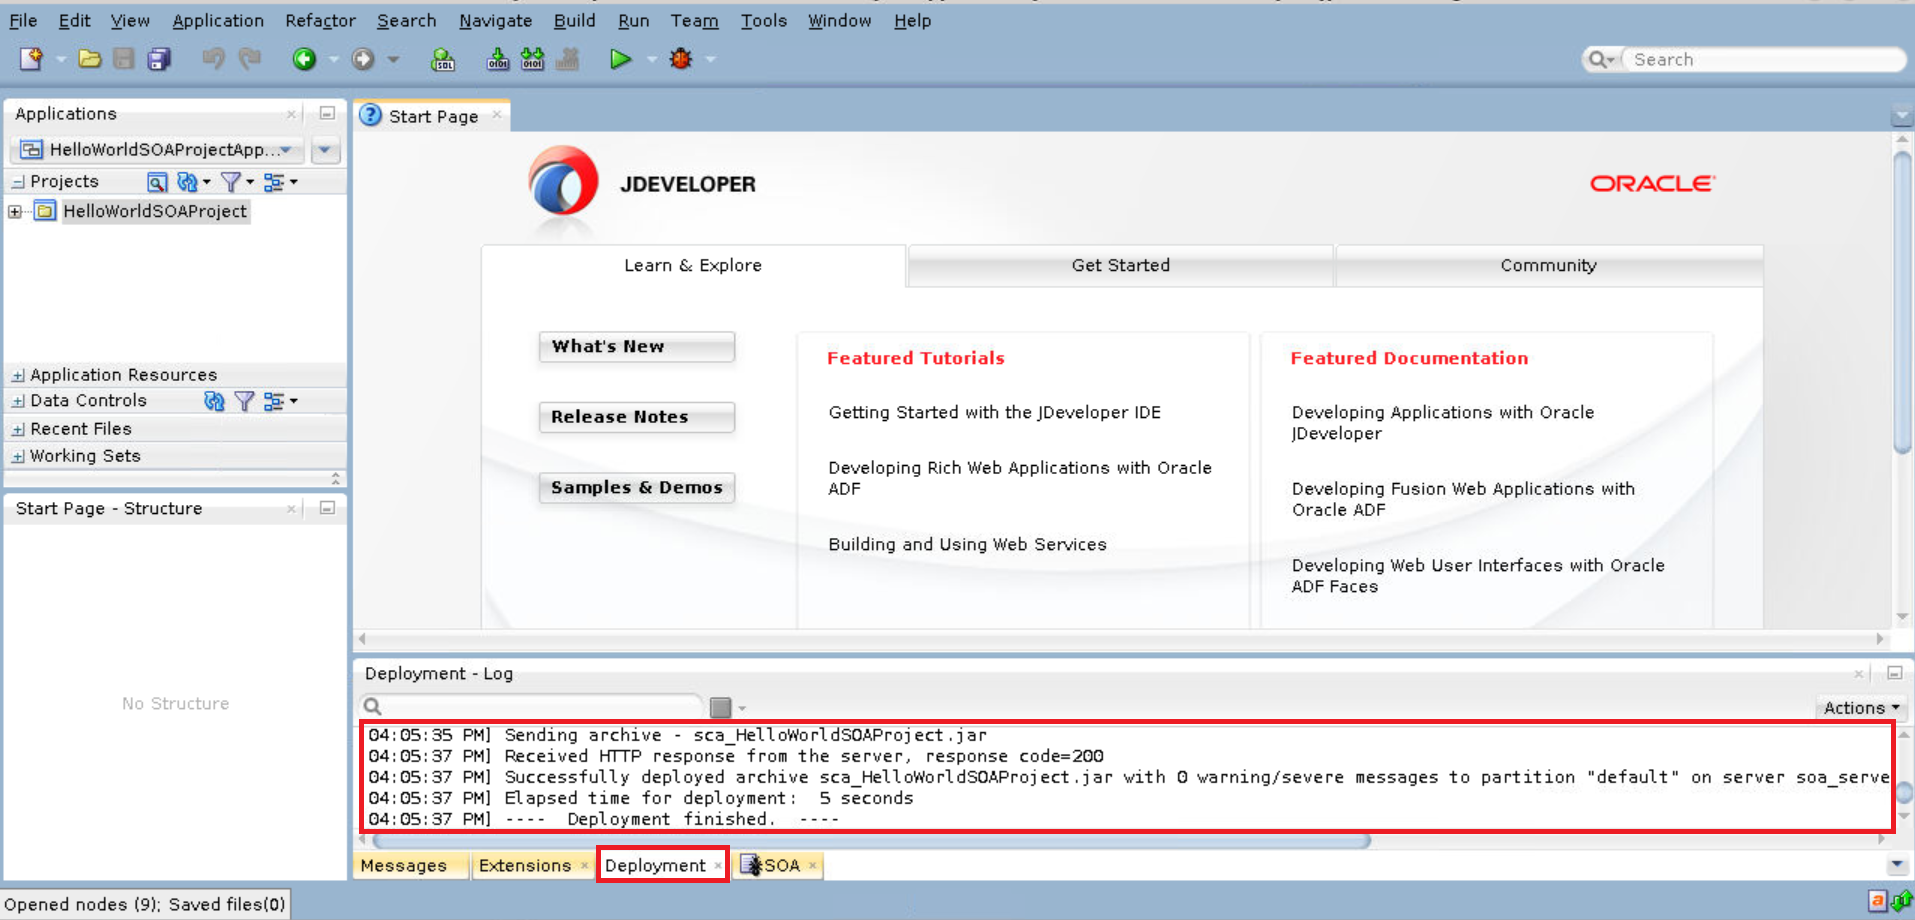Minimize the Applications panel
Image resolution: width=1915 pixels, height=920 pixels.
(327, 113)
